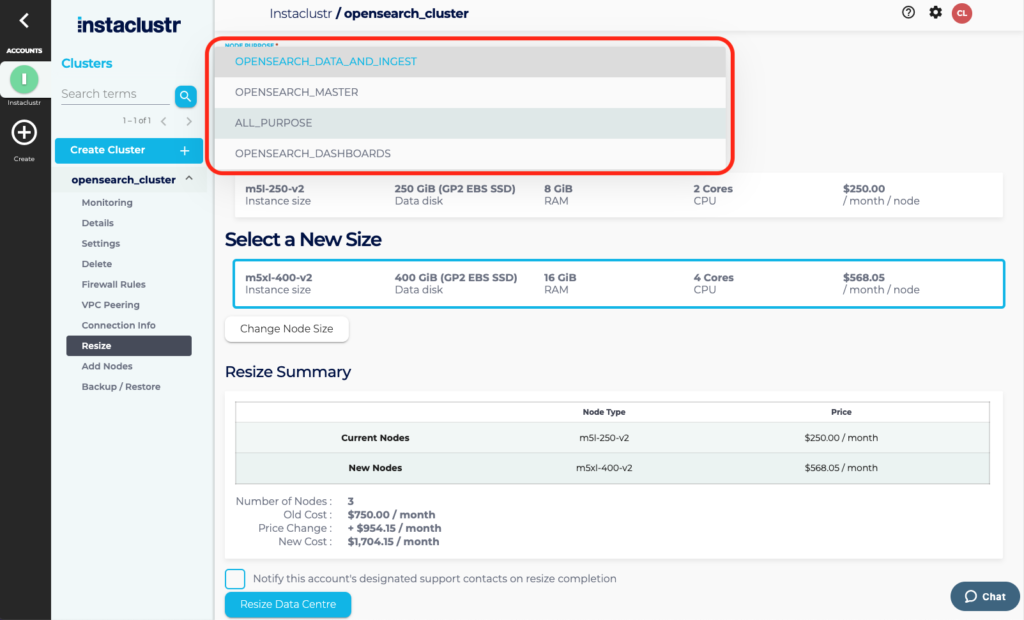Open Firewall Rules in sidebar

[113, 285]
